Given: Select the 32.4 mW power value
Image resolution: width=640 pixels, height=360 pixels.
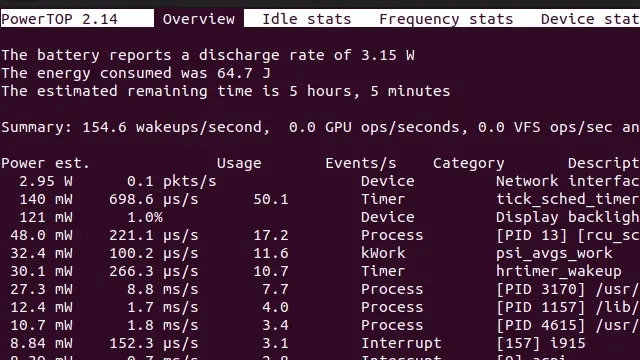Looking at the screenshot, I should pyautogui.click(x=41, y=253).
